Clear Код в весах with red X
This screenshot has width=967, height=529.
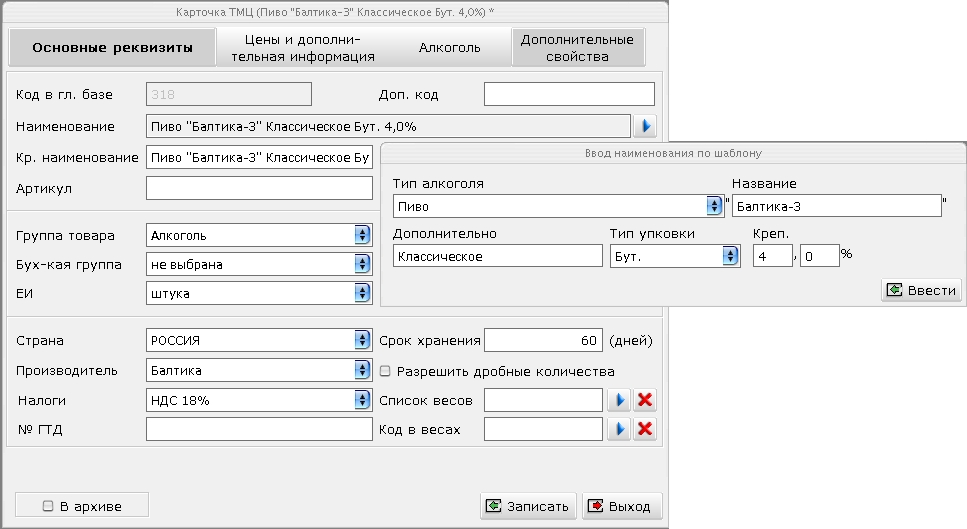point(645,429)
